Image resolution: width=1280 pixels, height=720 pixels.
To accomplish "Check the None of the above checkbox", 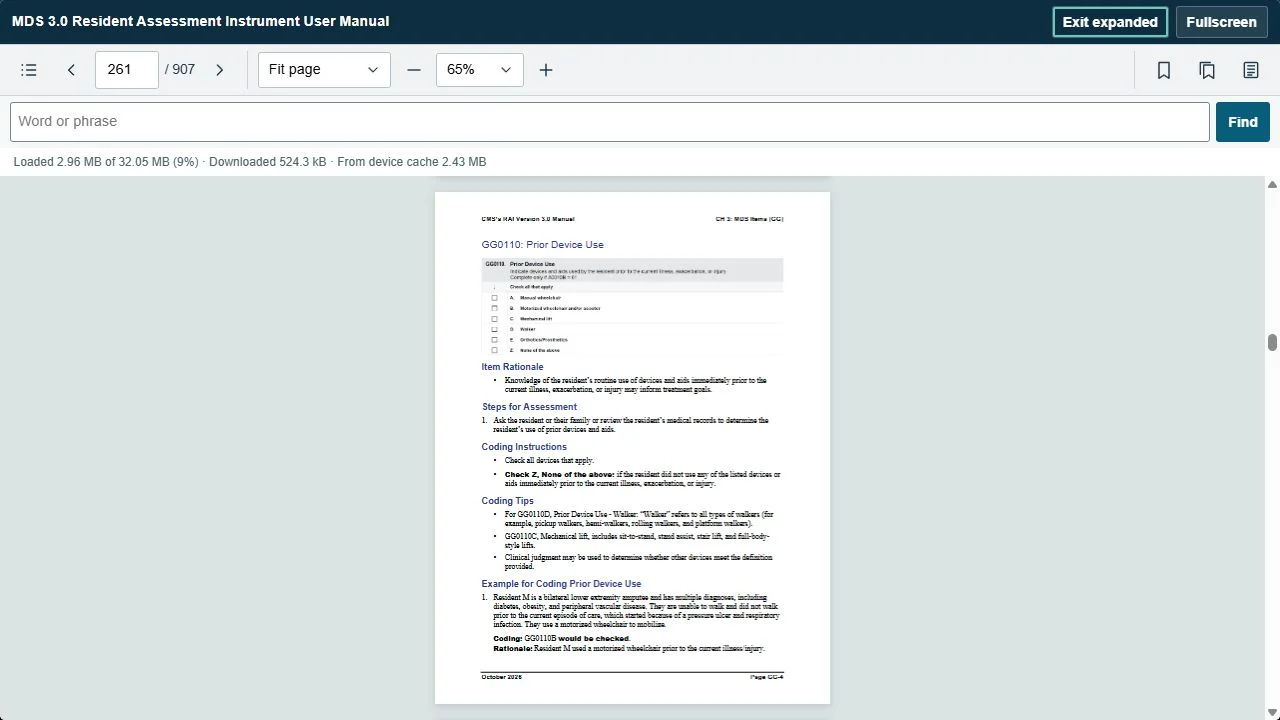I will tap(494, 350).
